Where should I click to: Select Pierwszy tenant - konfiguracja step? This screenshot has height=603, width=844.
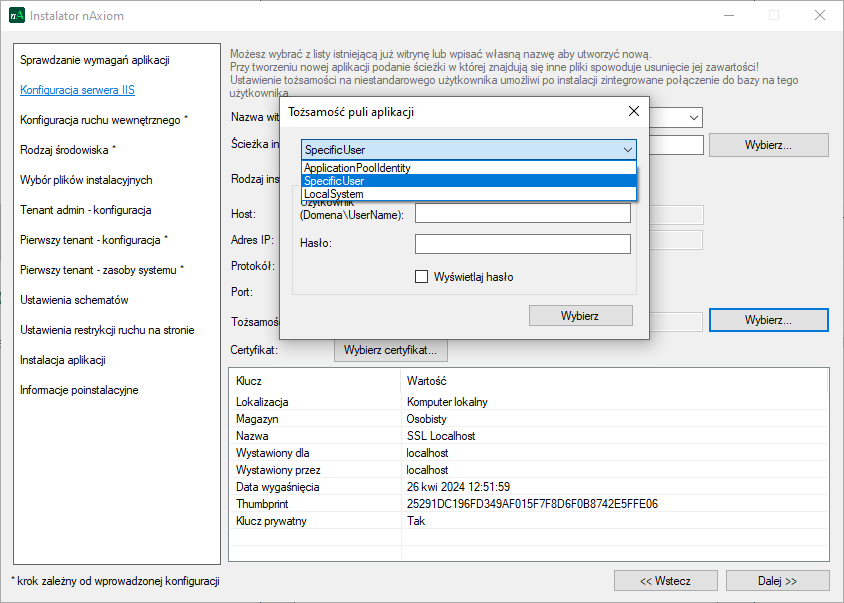(x=94, y=240)
